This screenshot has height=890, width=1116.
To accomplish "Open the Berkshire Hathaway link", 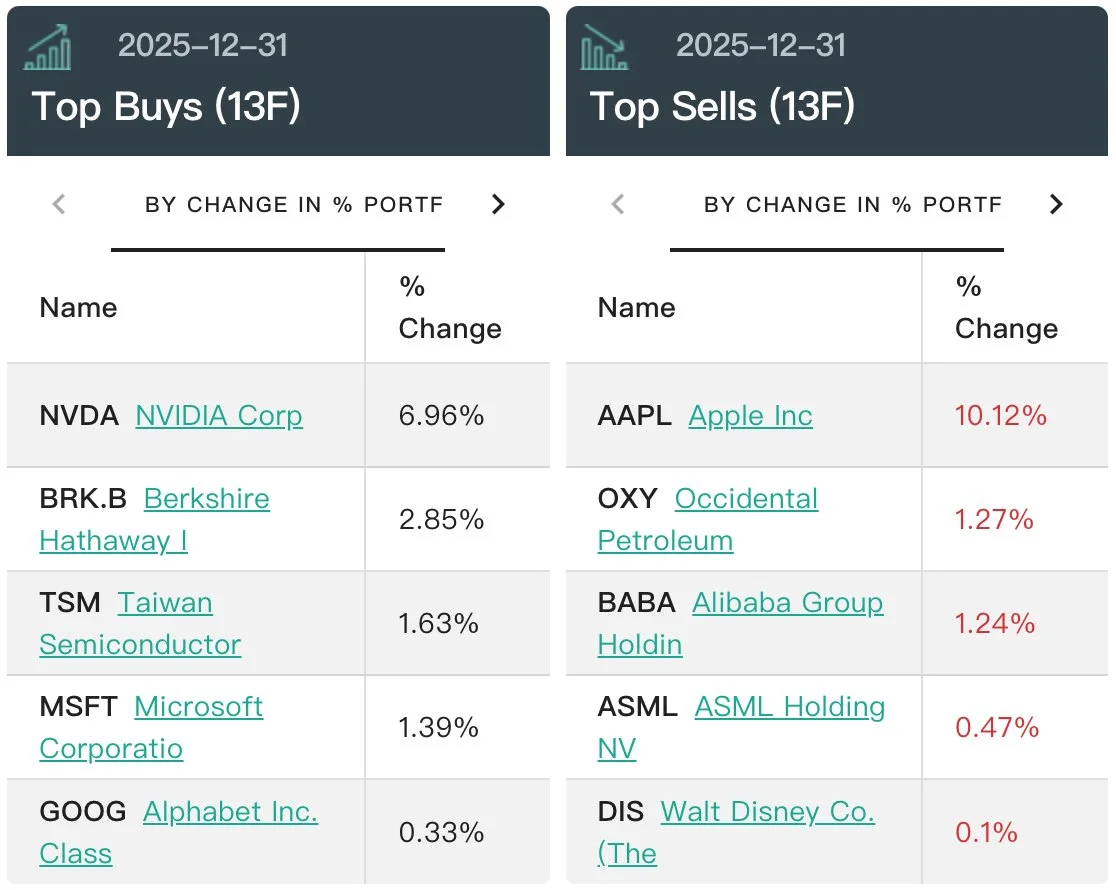I will pyautogui.click(x=207, y=499).
